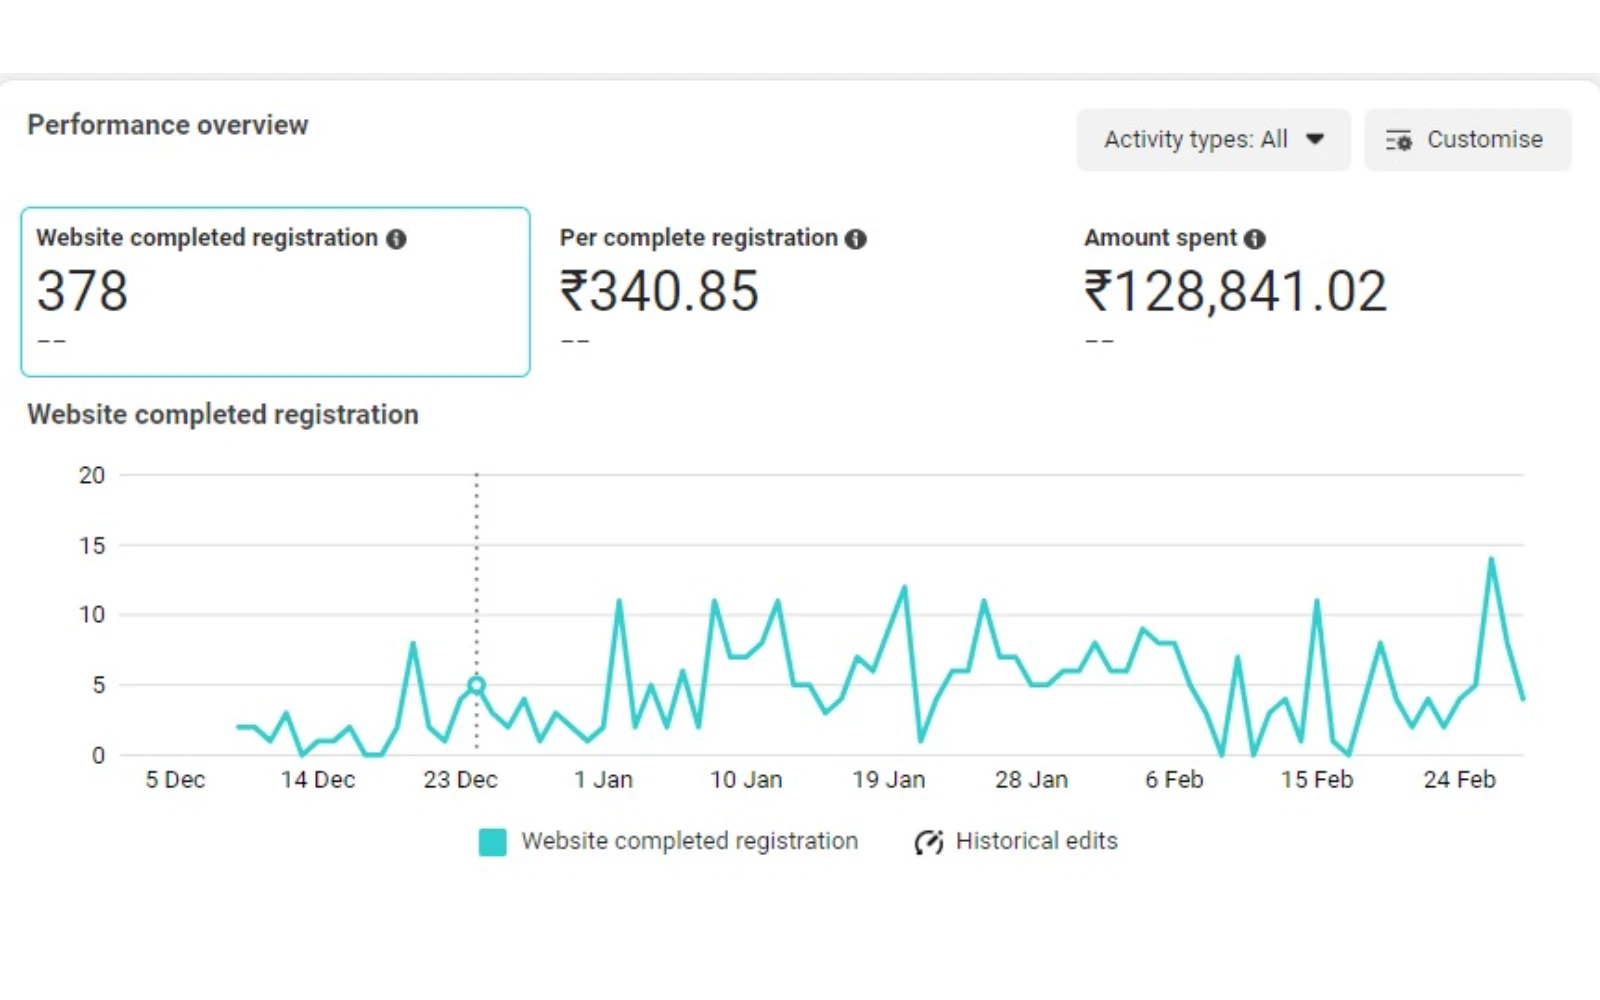Click the 378 registrations value
Image resolution: width=1600 pixels, height=1000 pixels.
pos(83,292)
